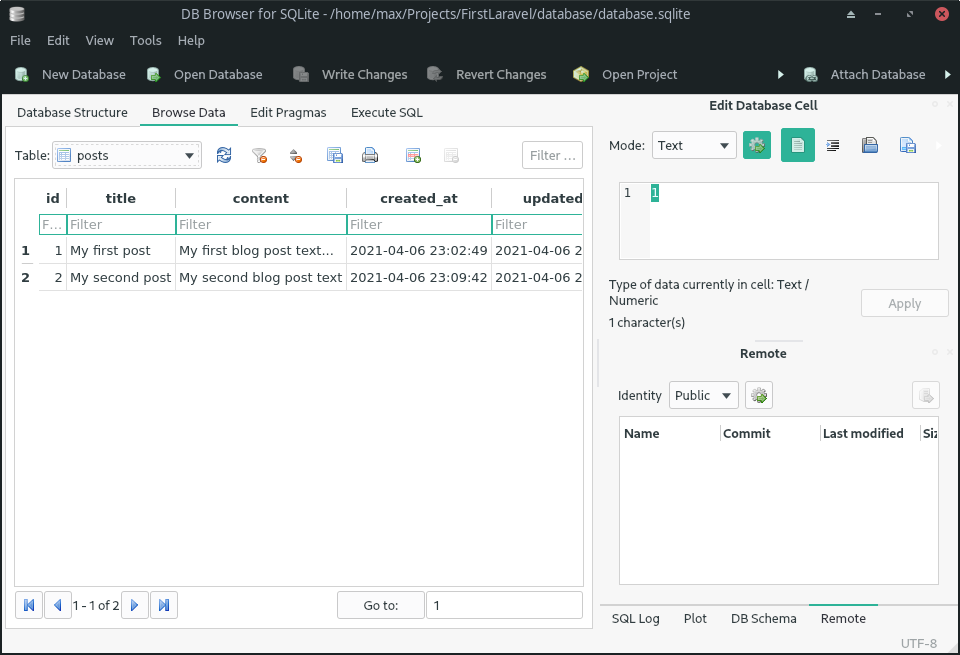
Task: Toggle automatic application of cell data
Action: (757, 145)
